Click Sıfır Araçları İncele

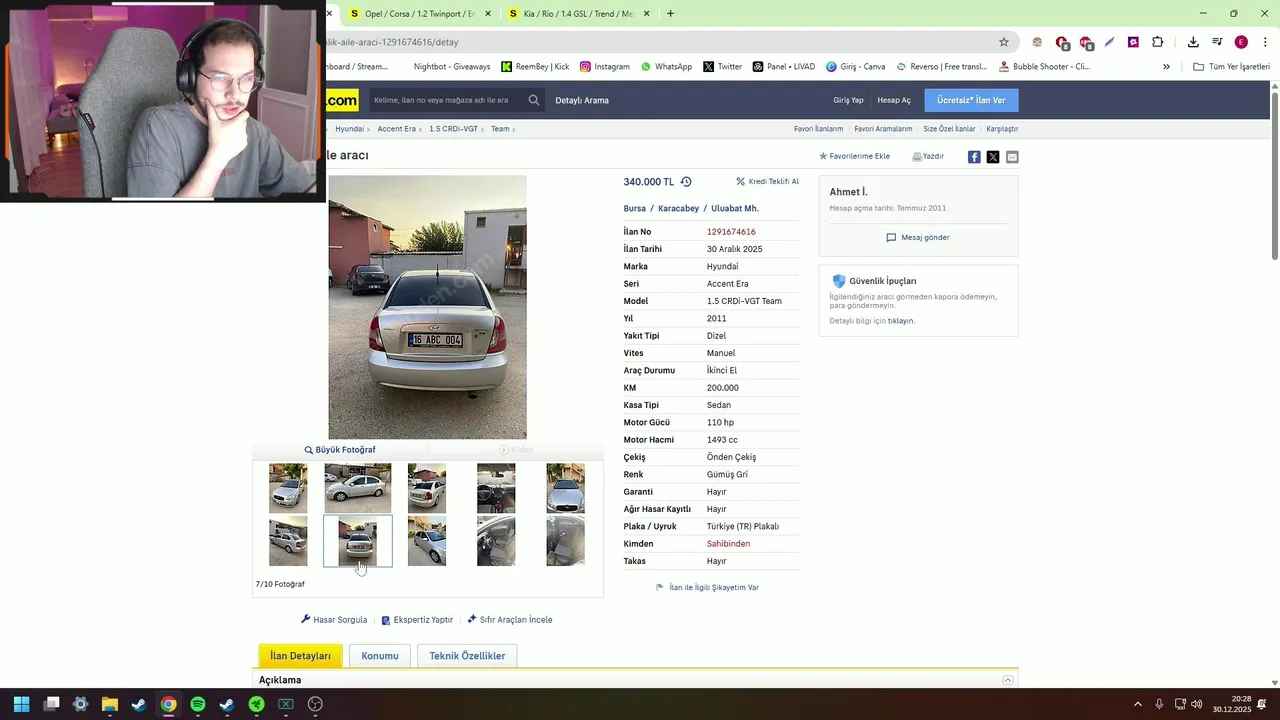[510, 620]
